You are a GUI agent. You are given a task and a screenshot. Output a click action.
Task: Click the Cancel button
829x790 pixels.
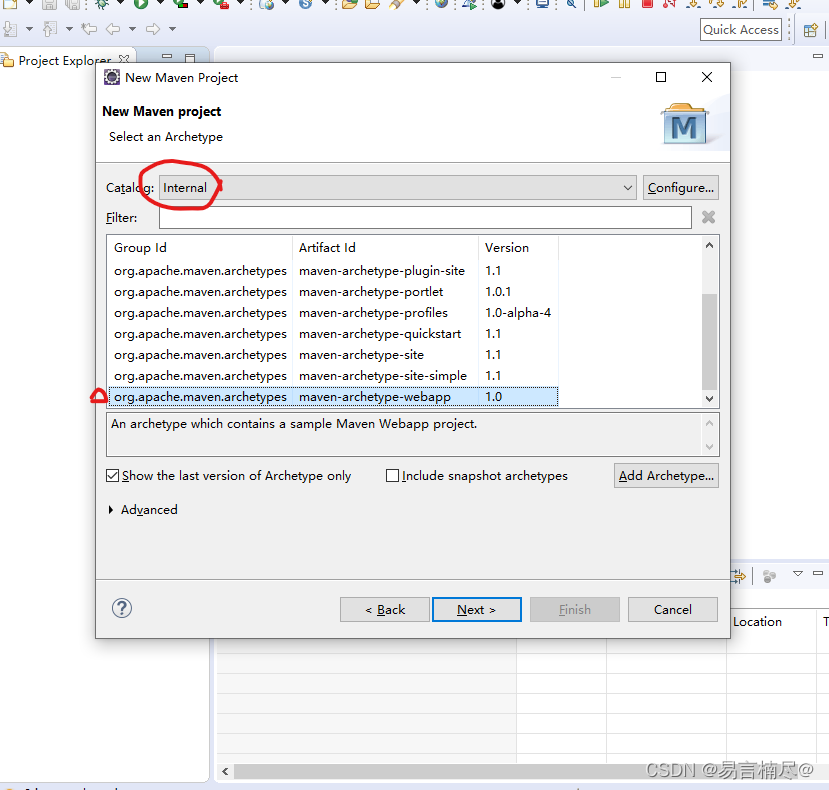point(673,610)
